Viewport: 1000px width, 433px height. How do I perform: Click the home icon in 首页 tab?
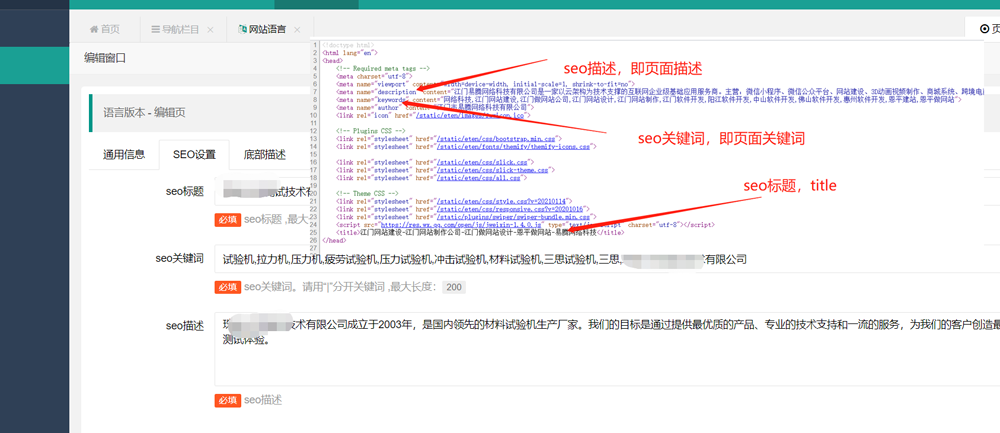coord(94,29)
